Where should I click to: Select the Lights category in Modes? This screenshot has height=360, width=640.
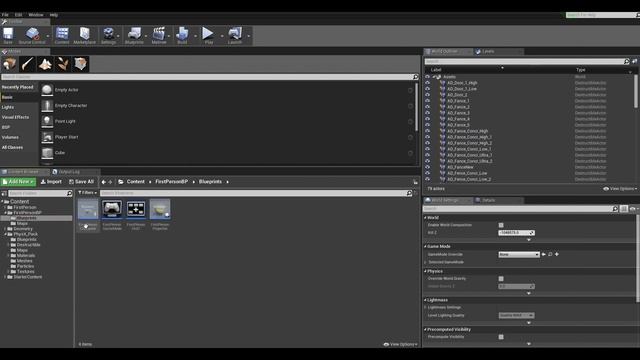click(8, 107)
